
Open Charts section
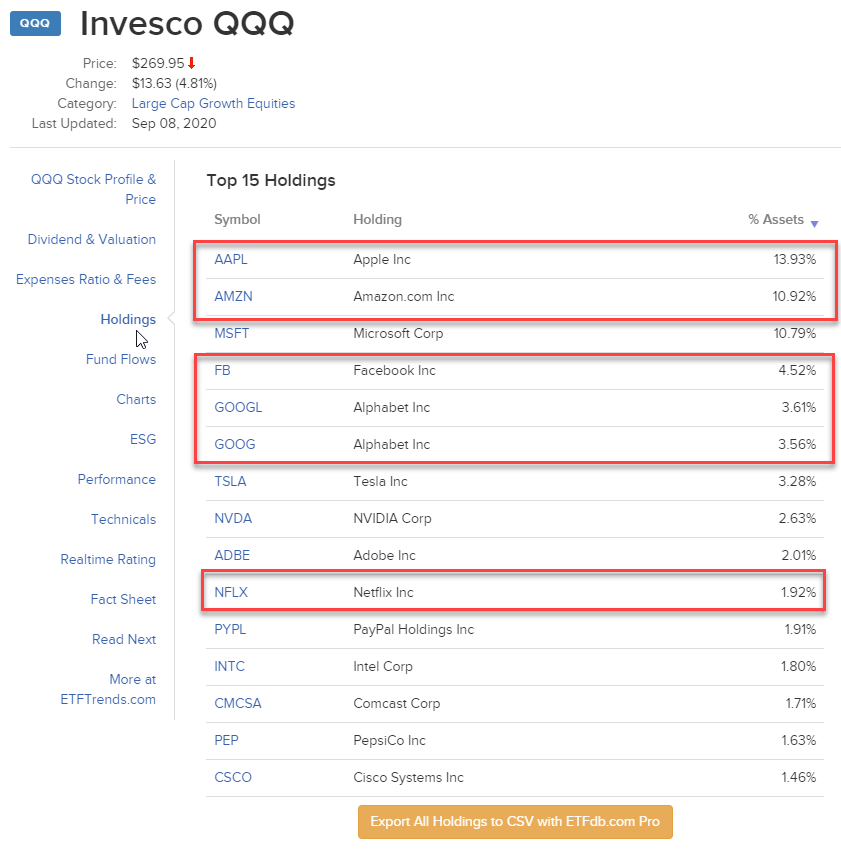136,400
